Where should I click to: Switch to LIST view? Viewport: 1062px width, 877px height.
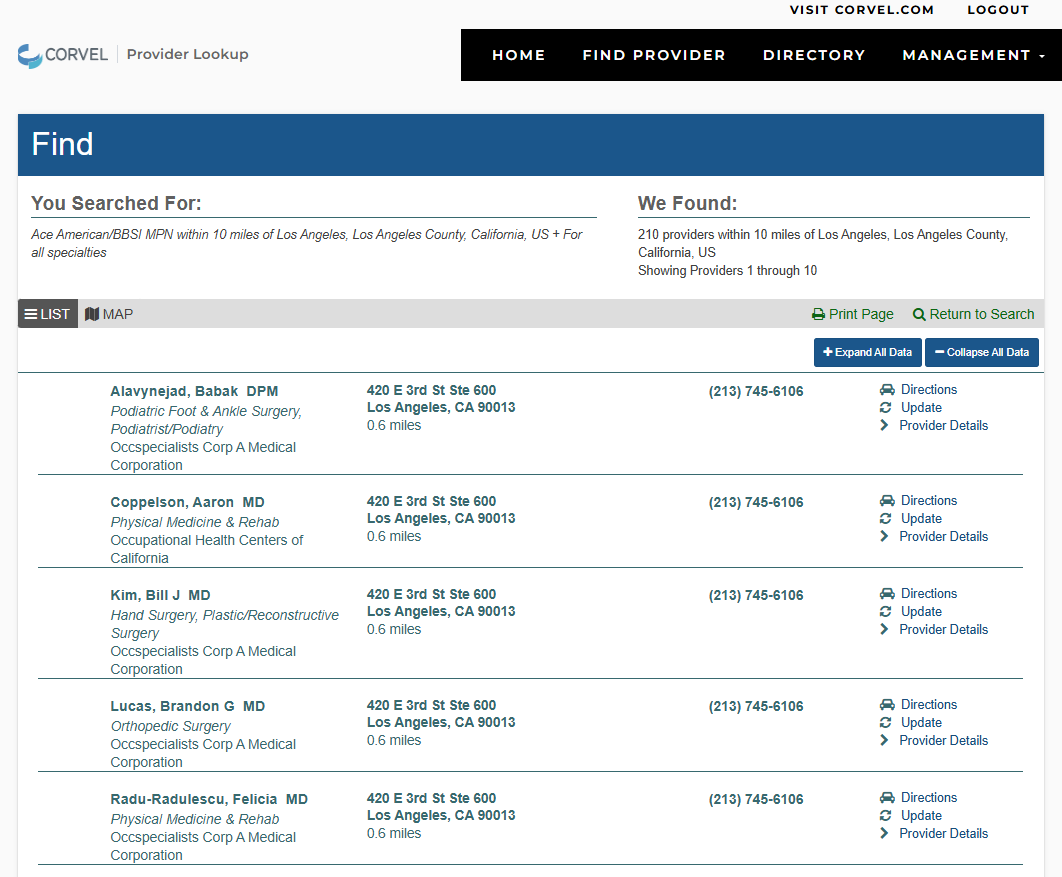pyautogui.click(x=47, y=314)
